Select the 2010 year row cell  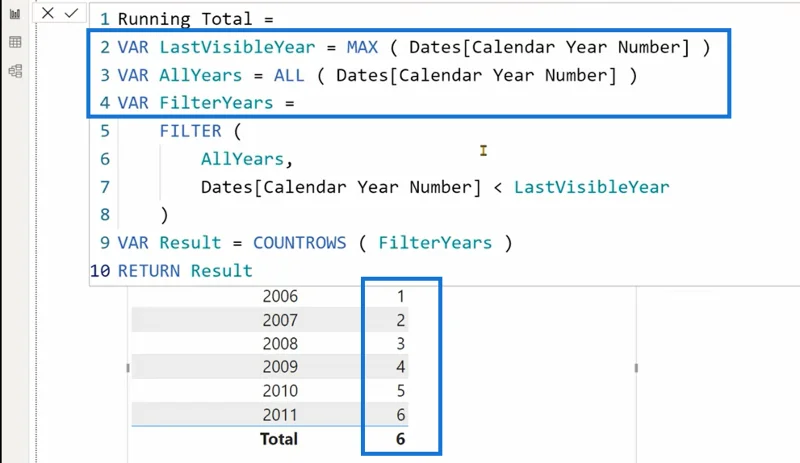280,391
